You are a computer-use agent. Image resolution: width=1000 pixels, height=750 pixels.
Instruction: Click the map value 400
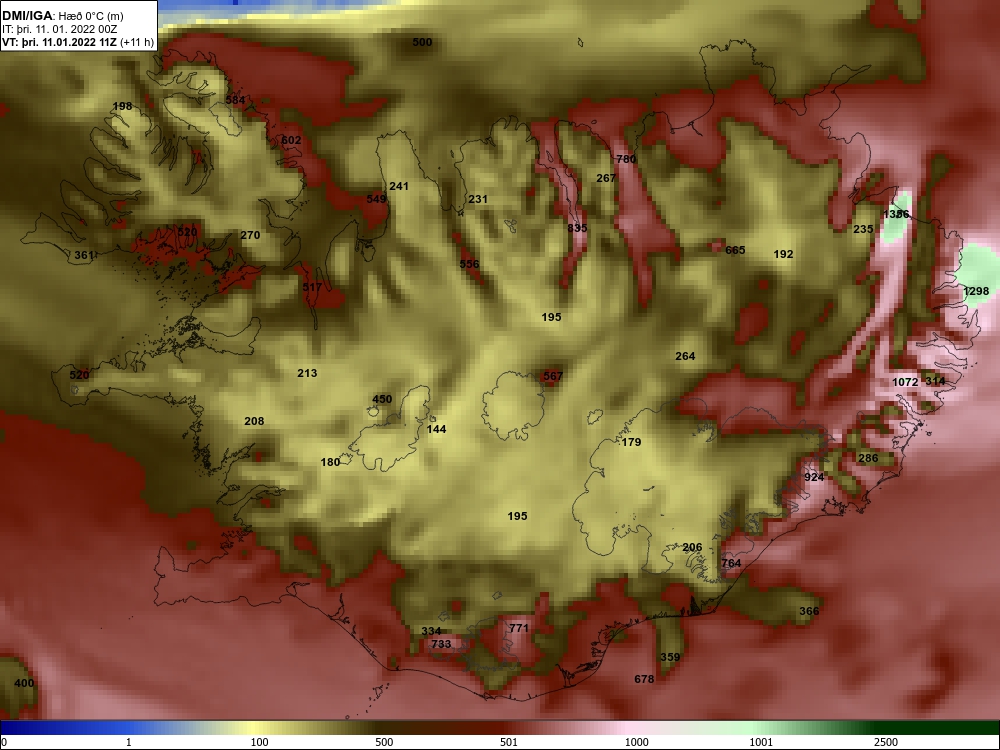24,683
